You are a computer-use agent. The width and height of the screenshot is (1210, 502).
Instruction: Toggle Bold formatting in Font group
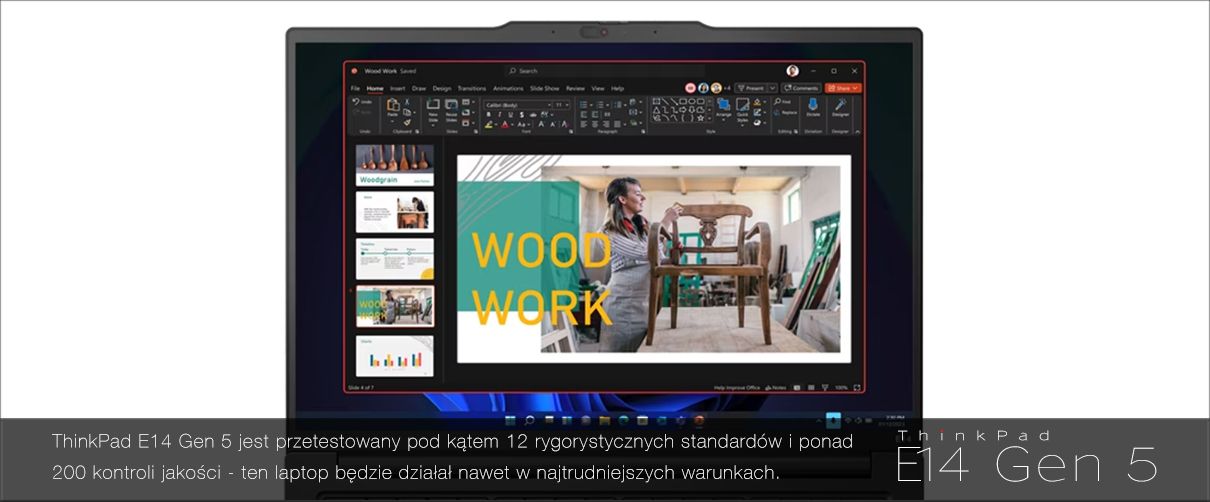tap(488, 114)
